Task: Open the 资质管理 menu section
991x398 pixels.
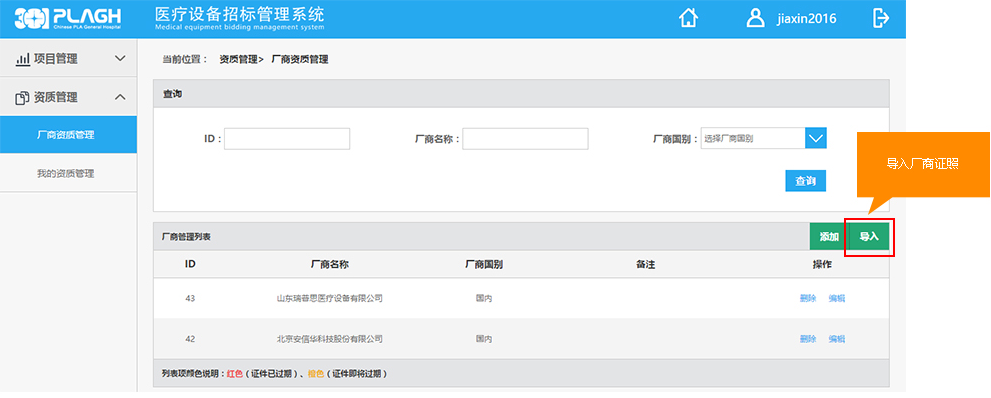Action: (68, 97)
